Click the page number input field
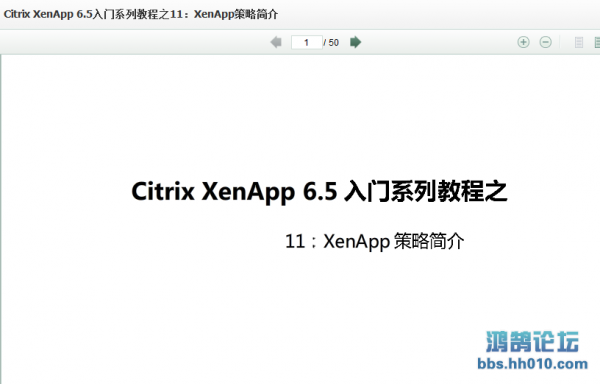Screen dimensions: 600x384 (307, 42)
